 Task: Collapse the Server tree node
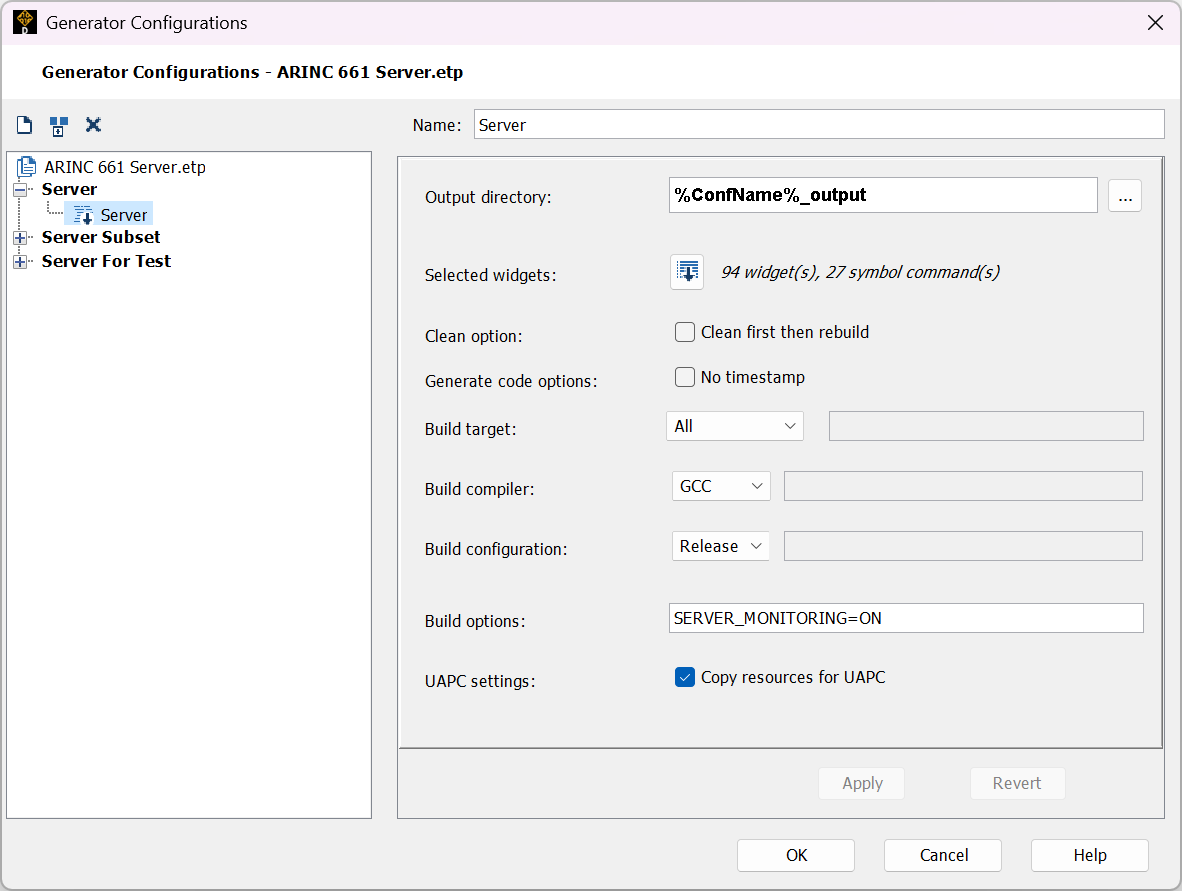tap(20, 190)
